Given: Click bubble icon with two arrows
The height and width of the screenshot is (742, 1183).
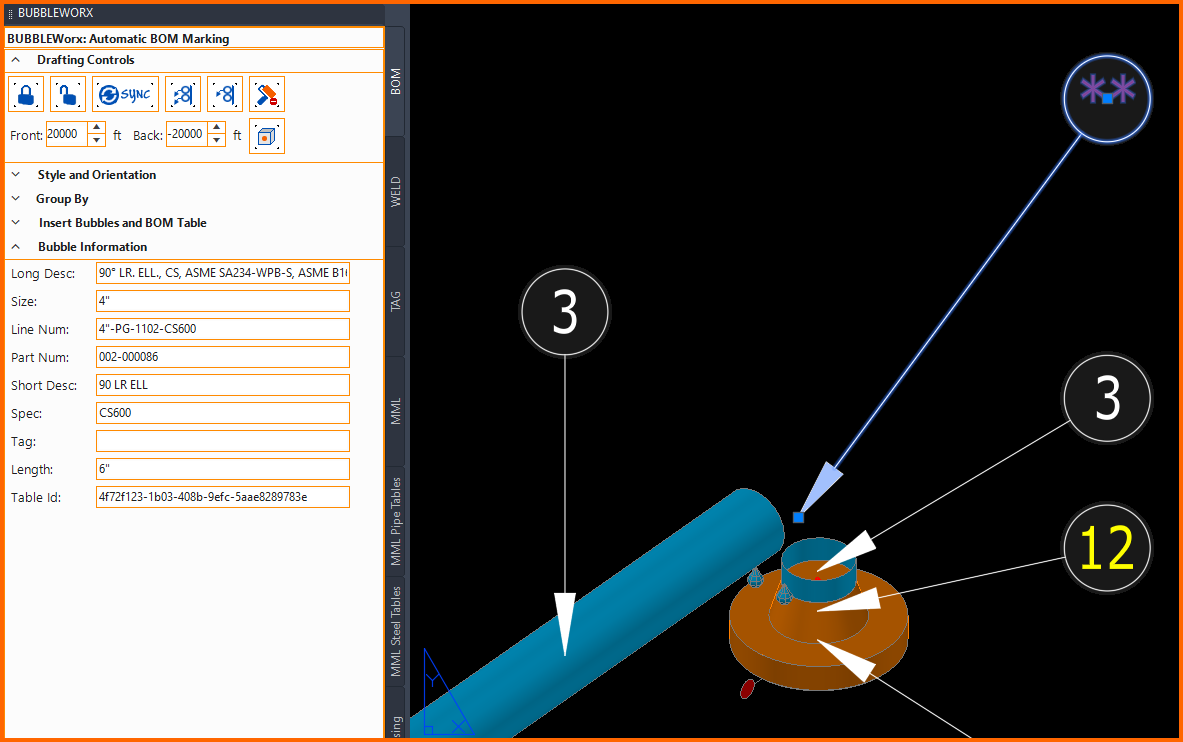Looking at the screenshot, I should pos(183,94).
